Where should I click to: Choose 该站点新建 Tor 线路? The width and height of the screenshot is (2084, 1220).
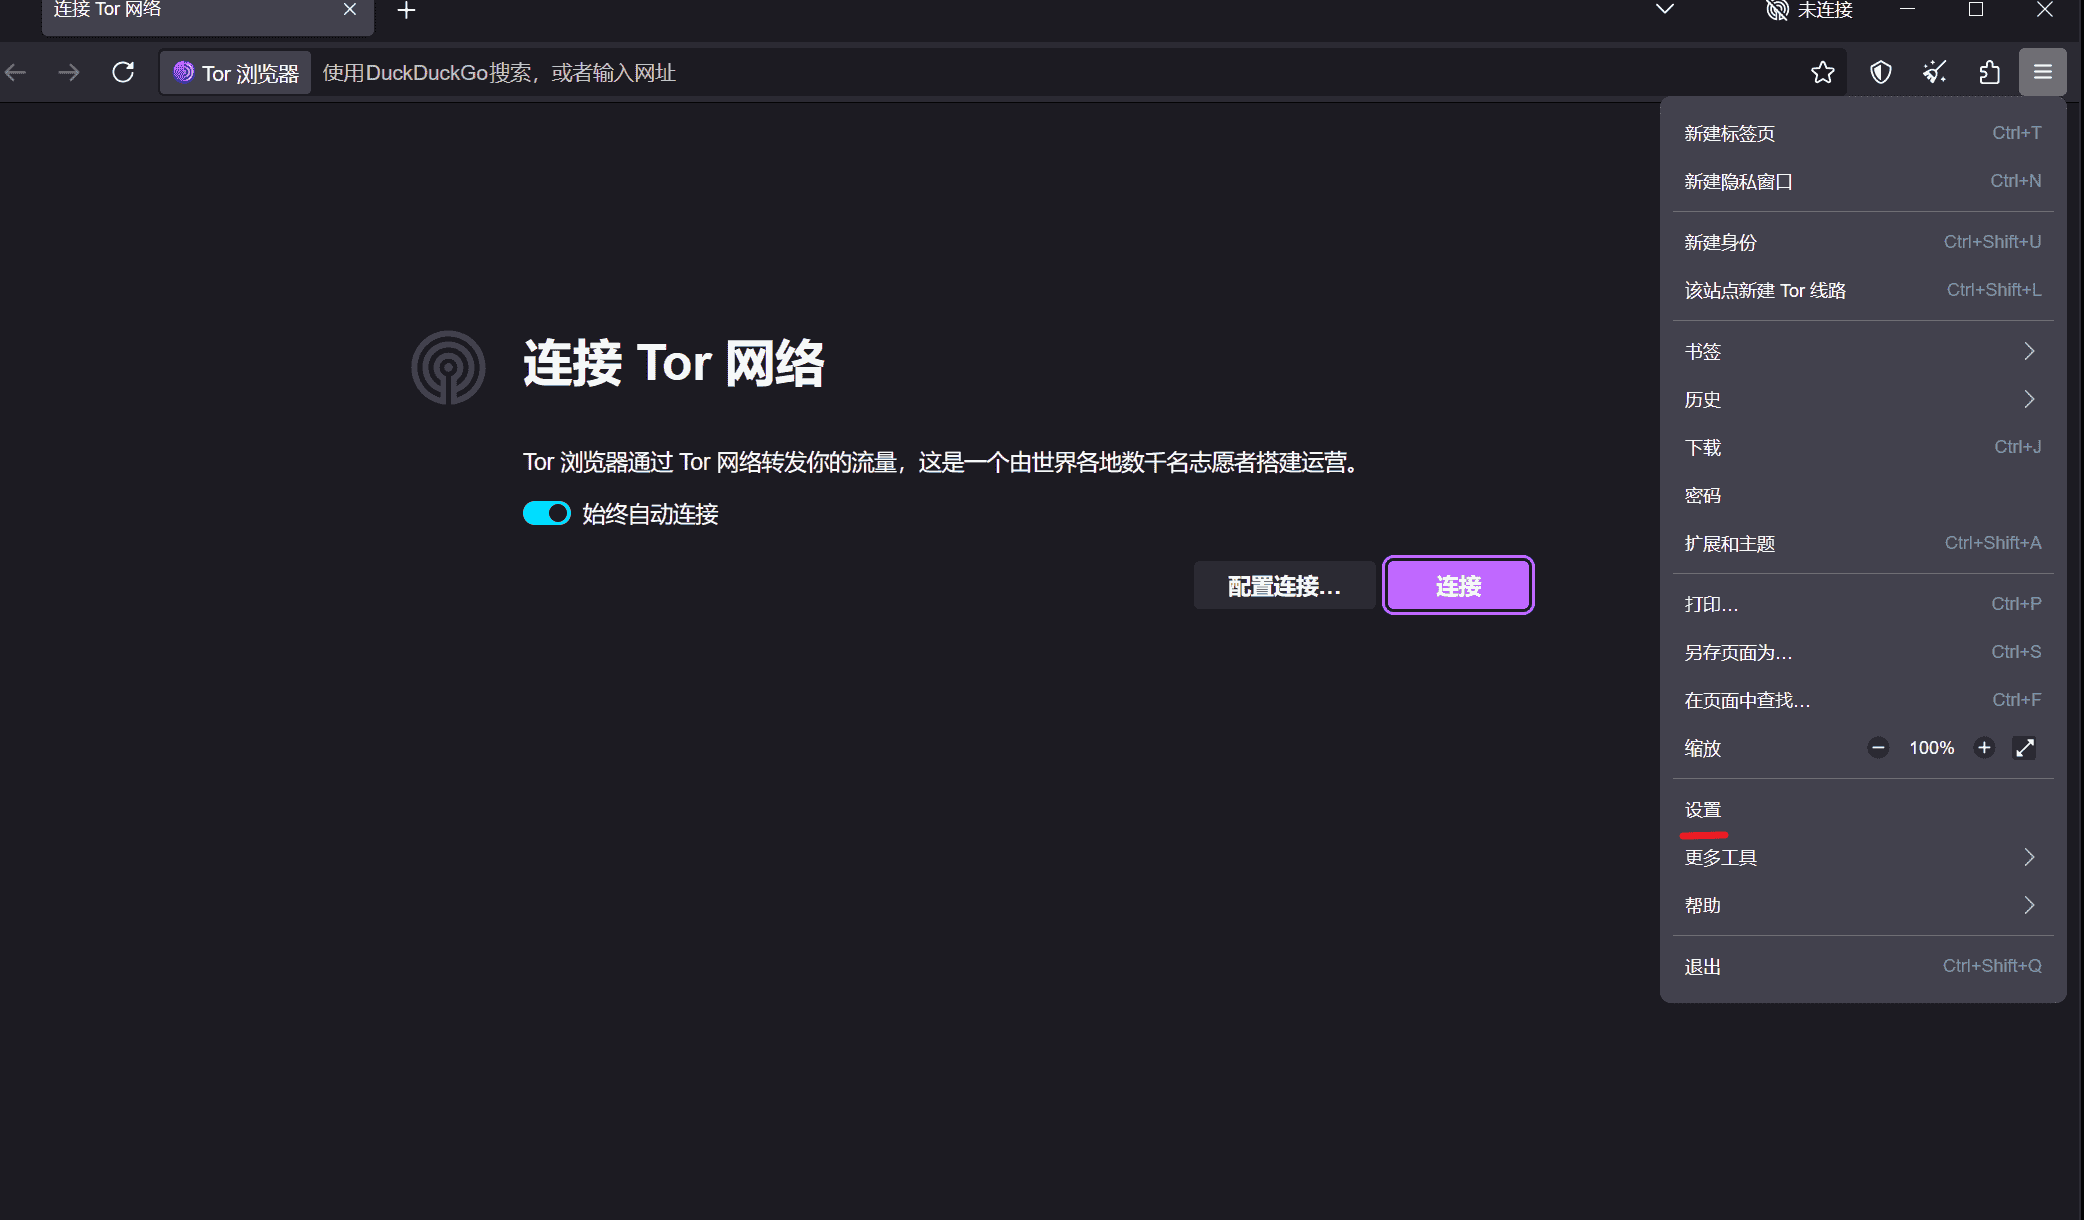[1863, 290]
